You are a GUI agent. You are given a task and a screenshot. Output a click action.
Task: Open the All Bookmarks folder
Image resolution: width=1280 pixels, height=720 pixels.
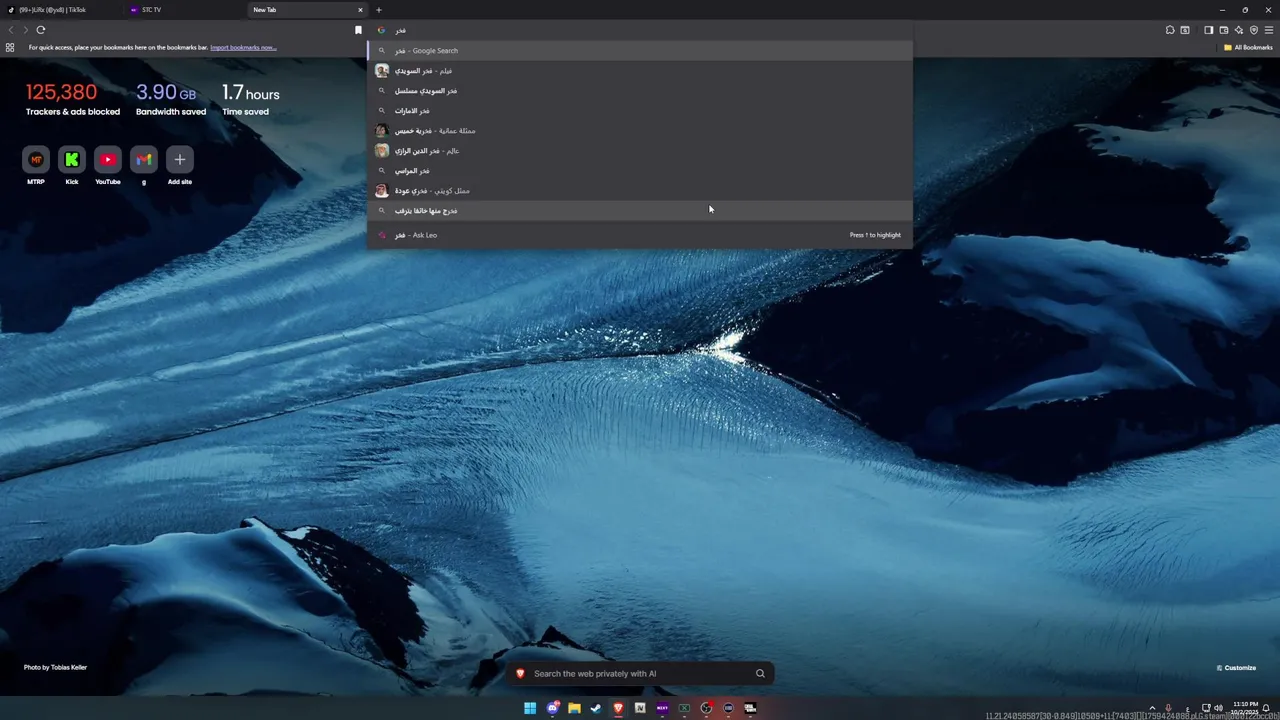(x=1248, y=47)
